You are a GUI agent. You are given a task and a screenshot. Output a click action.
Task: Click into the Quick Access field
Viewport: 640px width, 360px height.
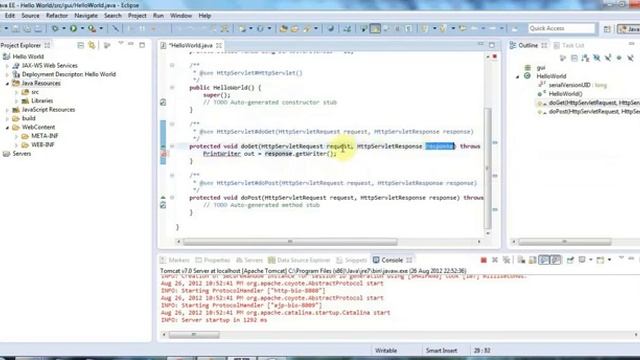[561, 28]
